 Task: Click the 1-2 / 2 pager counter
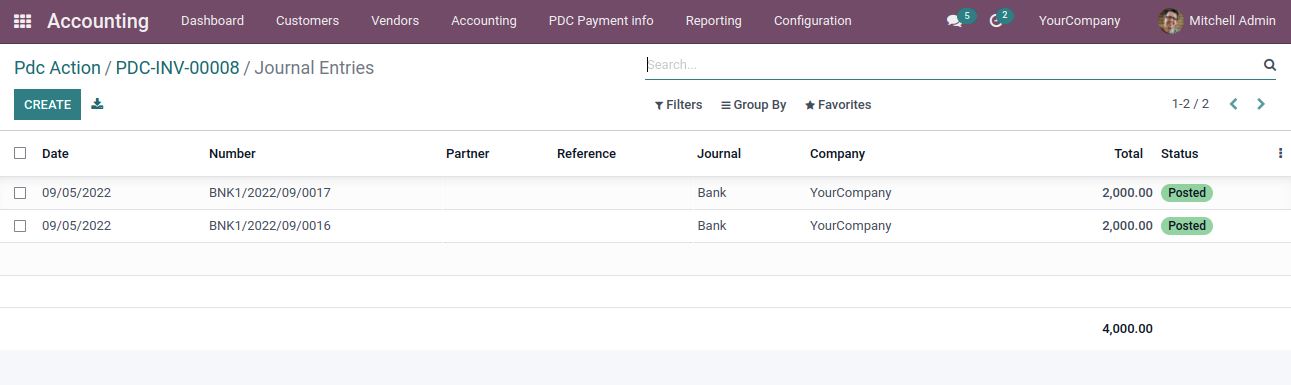(1190, 104)
